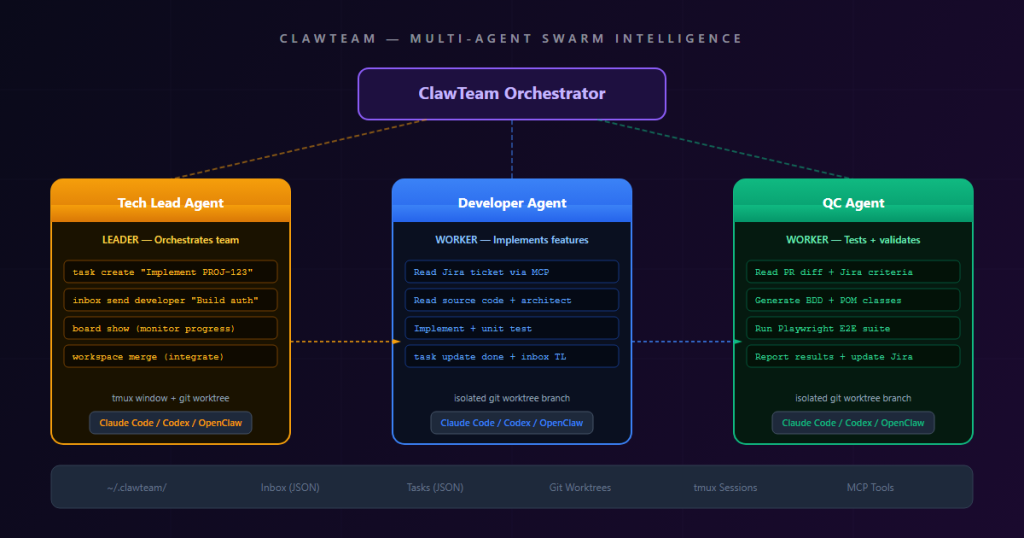Image resolution: width=1024 pixels, height=538 pixels.
Task: Click 'WORKER — Implements features' subtitle
Action: (512, 240)
